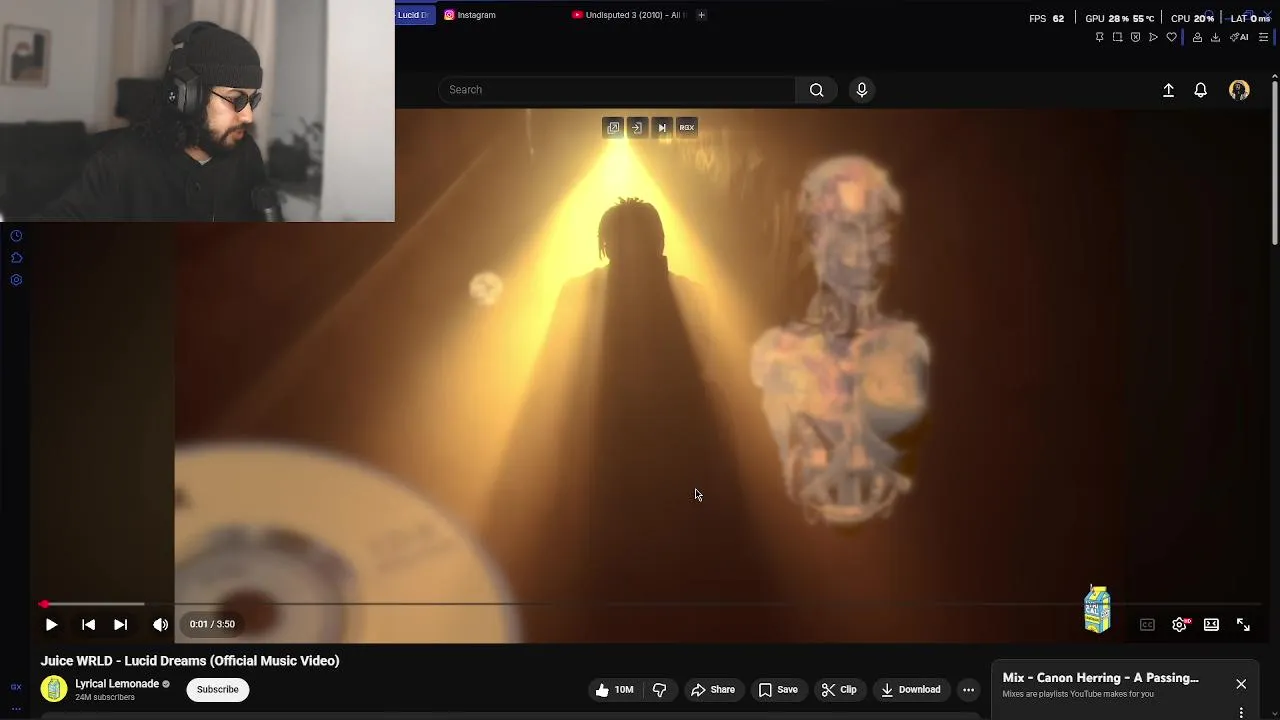The image size is (1280, 720).
Task: Download the video
Action: tap(911, 690)
